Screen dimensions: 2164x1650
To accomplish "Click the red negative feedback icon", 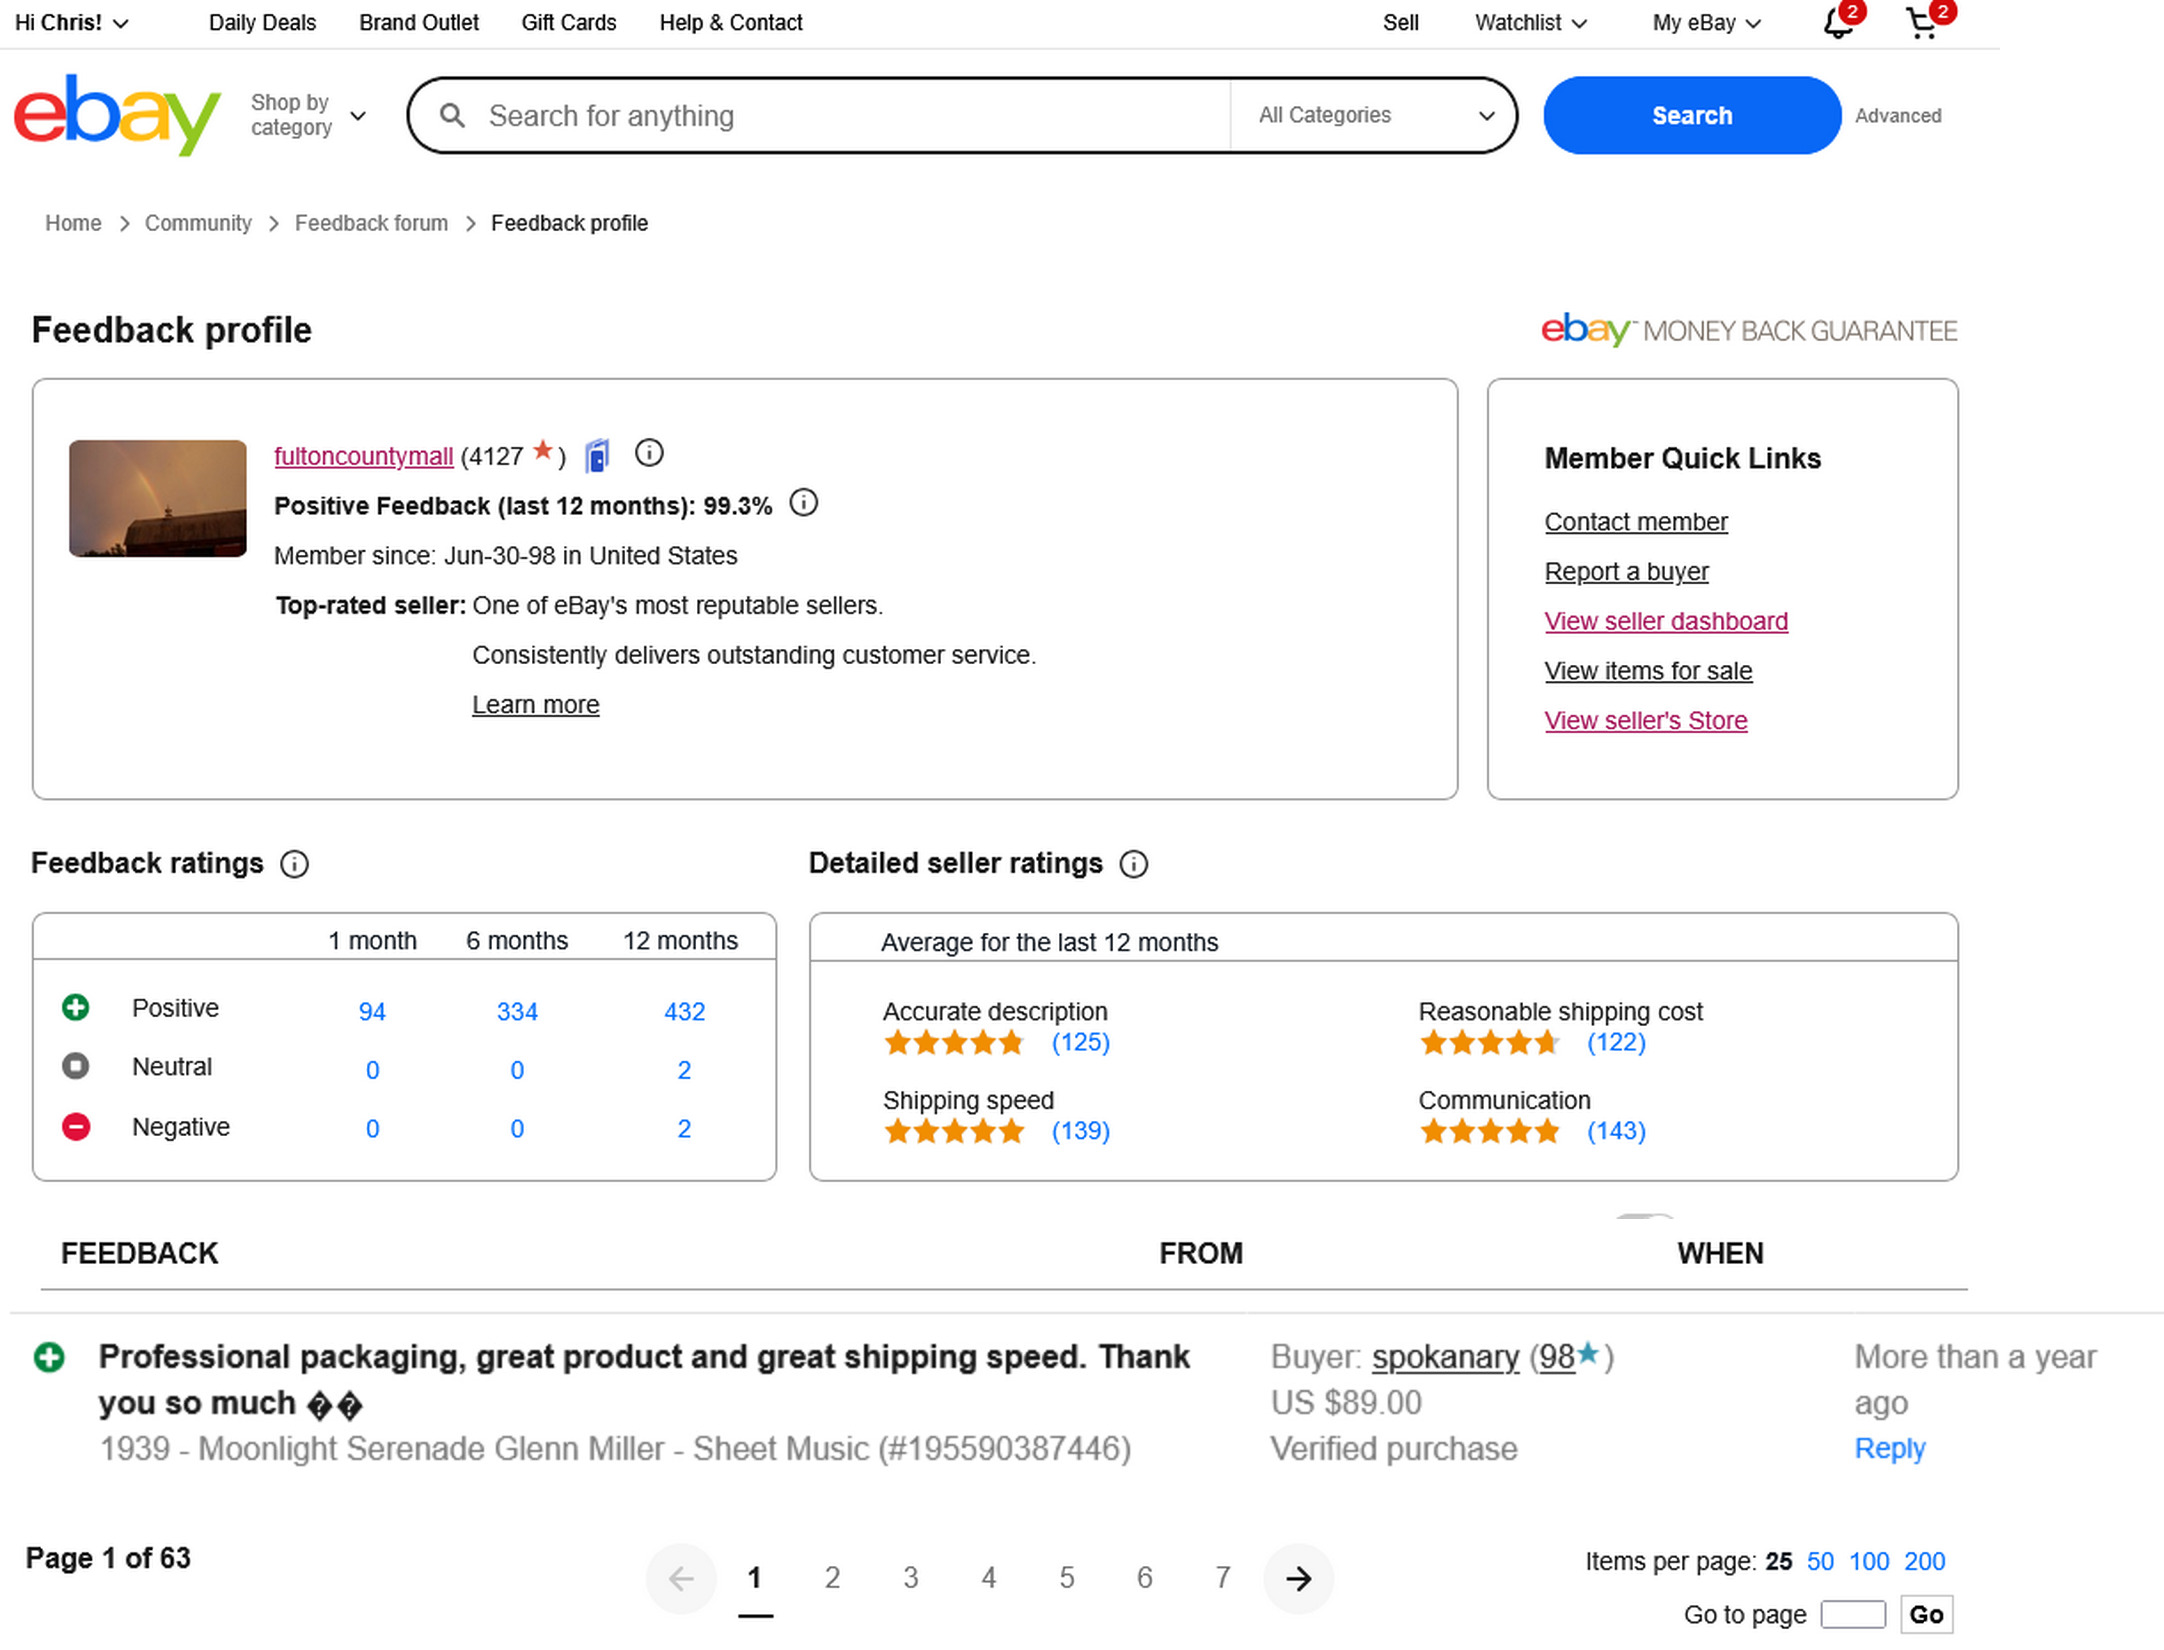I will click(76, 1127).
